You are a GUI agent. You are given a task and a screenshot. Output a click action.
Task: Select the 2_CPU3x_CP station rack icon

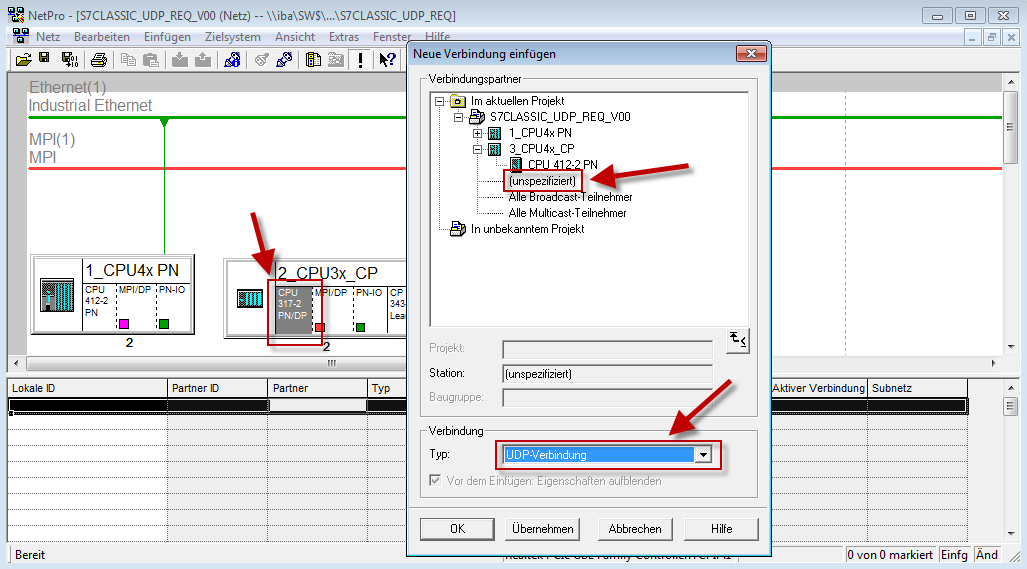pyautogui.click(x=250, y=299)
